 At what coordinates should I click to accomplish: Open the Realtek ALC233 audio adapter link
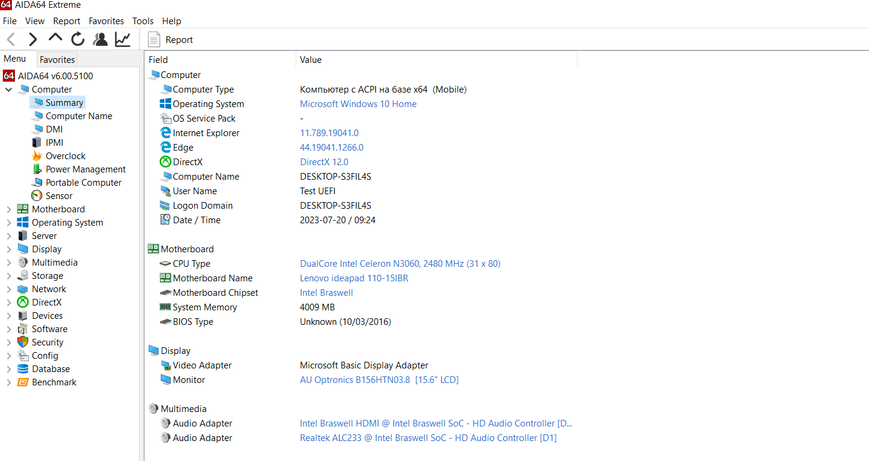pos(428,438)
